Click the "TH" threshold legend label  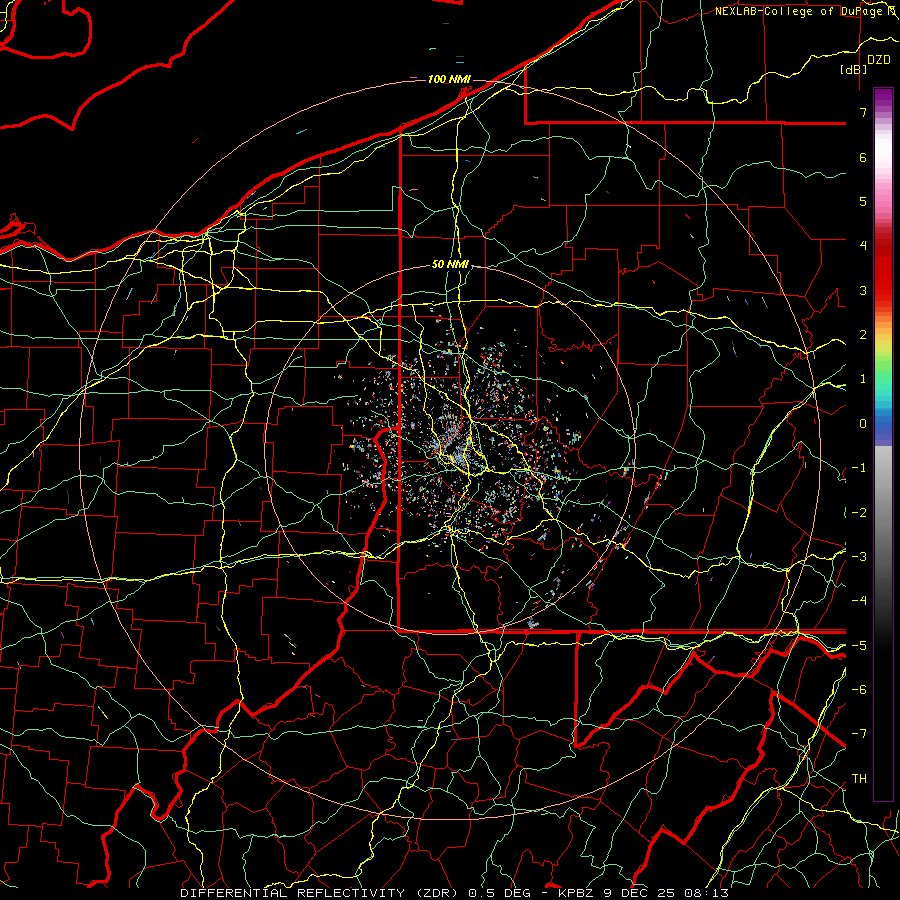[859, 779]
